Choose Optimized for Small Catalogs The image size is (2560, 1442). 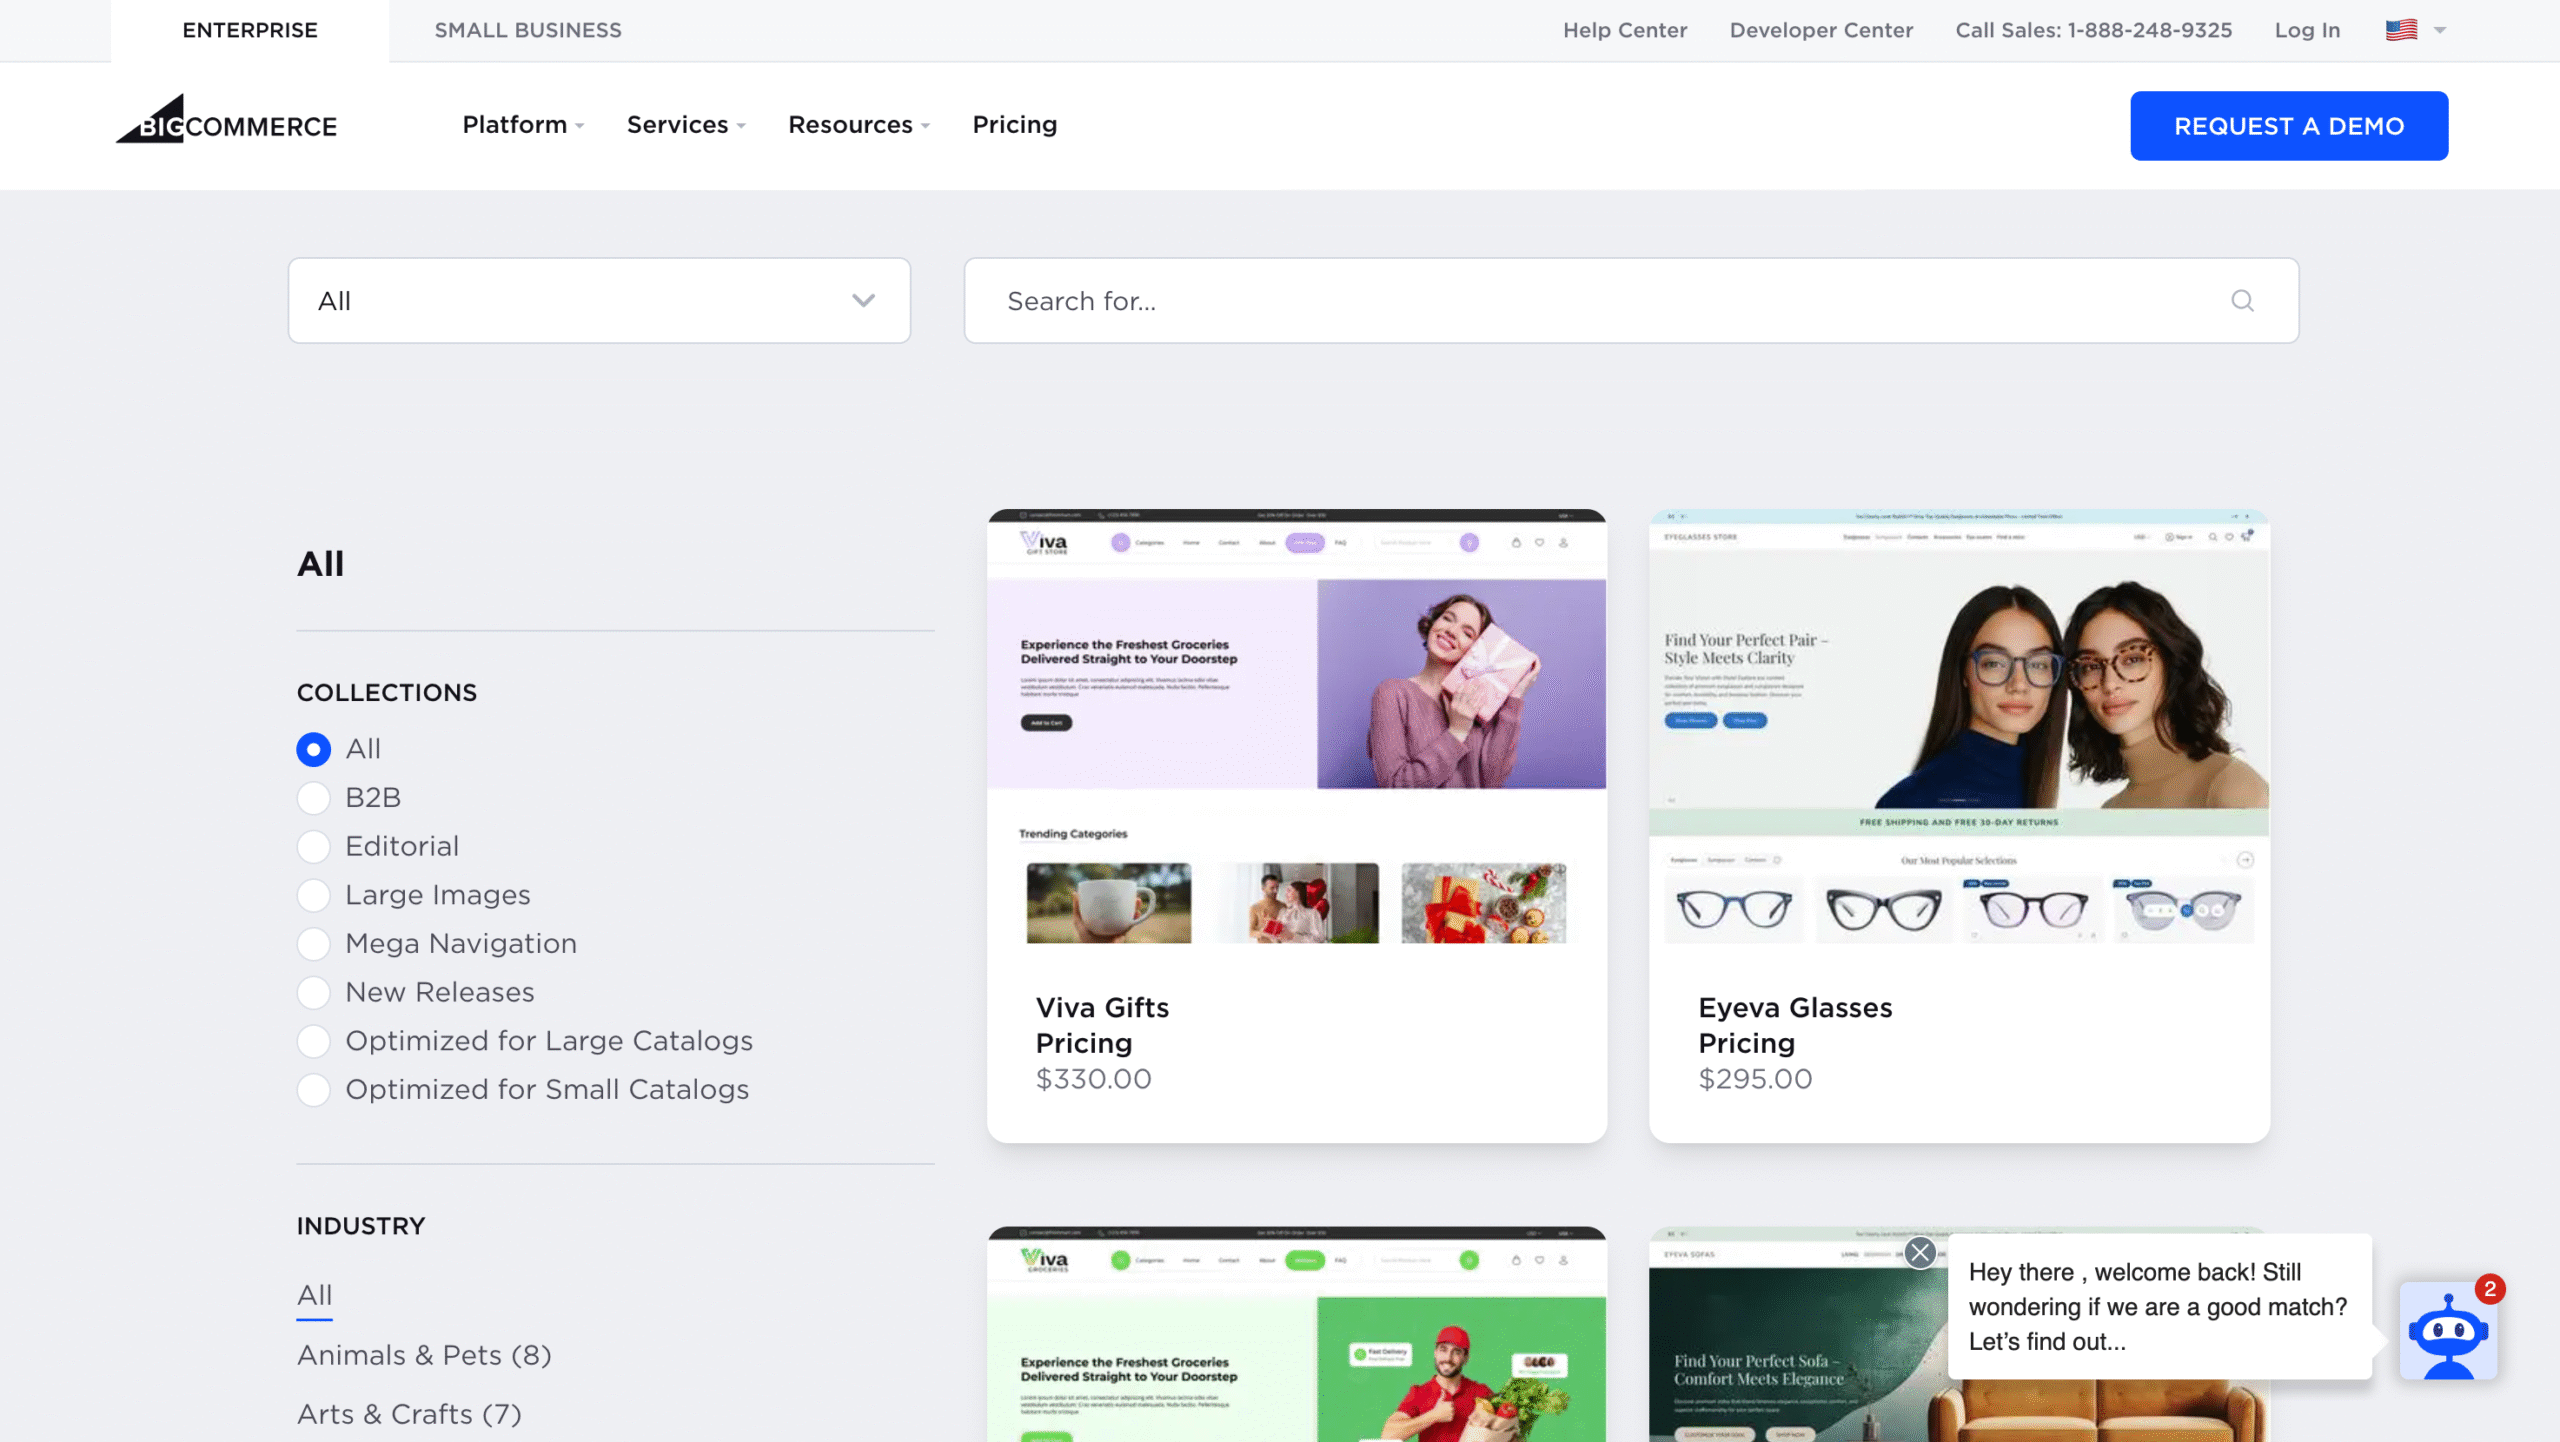(x=313, y=1090)
